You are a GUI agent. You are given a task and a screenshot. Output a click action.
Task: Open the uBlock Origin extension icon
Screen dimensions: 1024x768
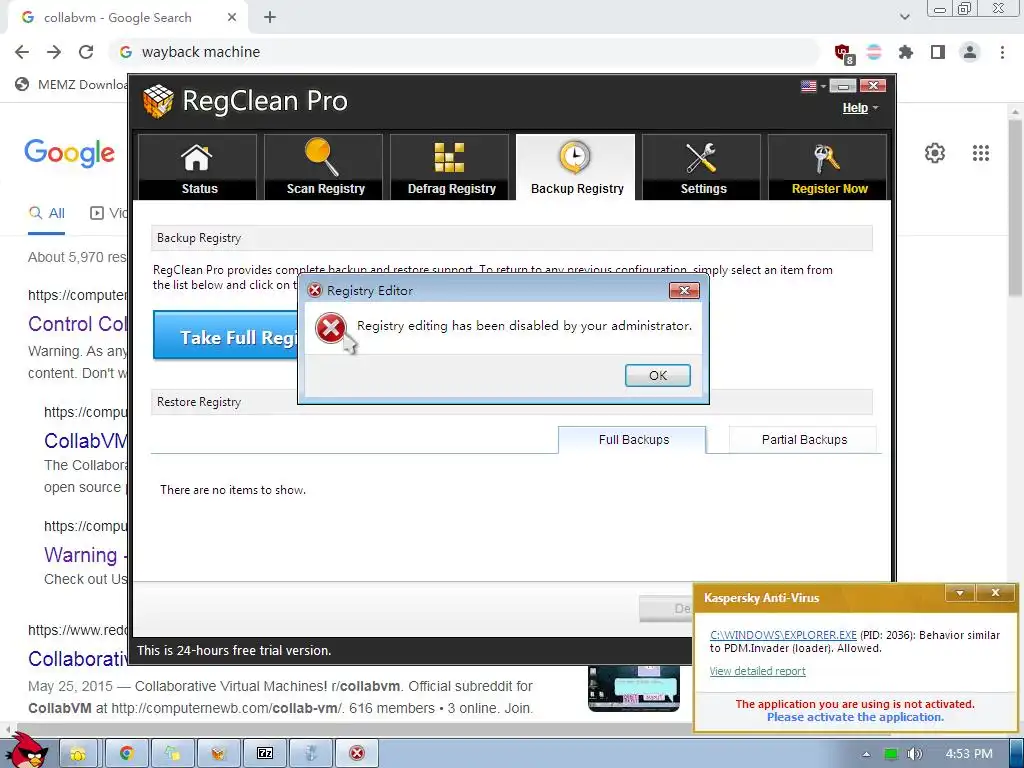[x=844, y=53]
